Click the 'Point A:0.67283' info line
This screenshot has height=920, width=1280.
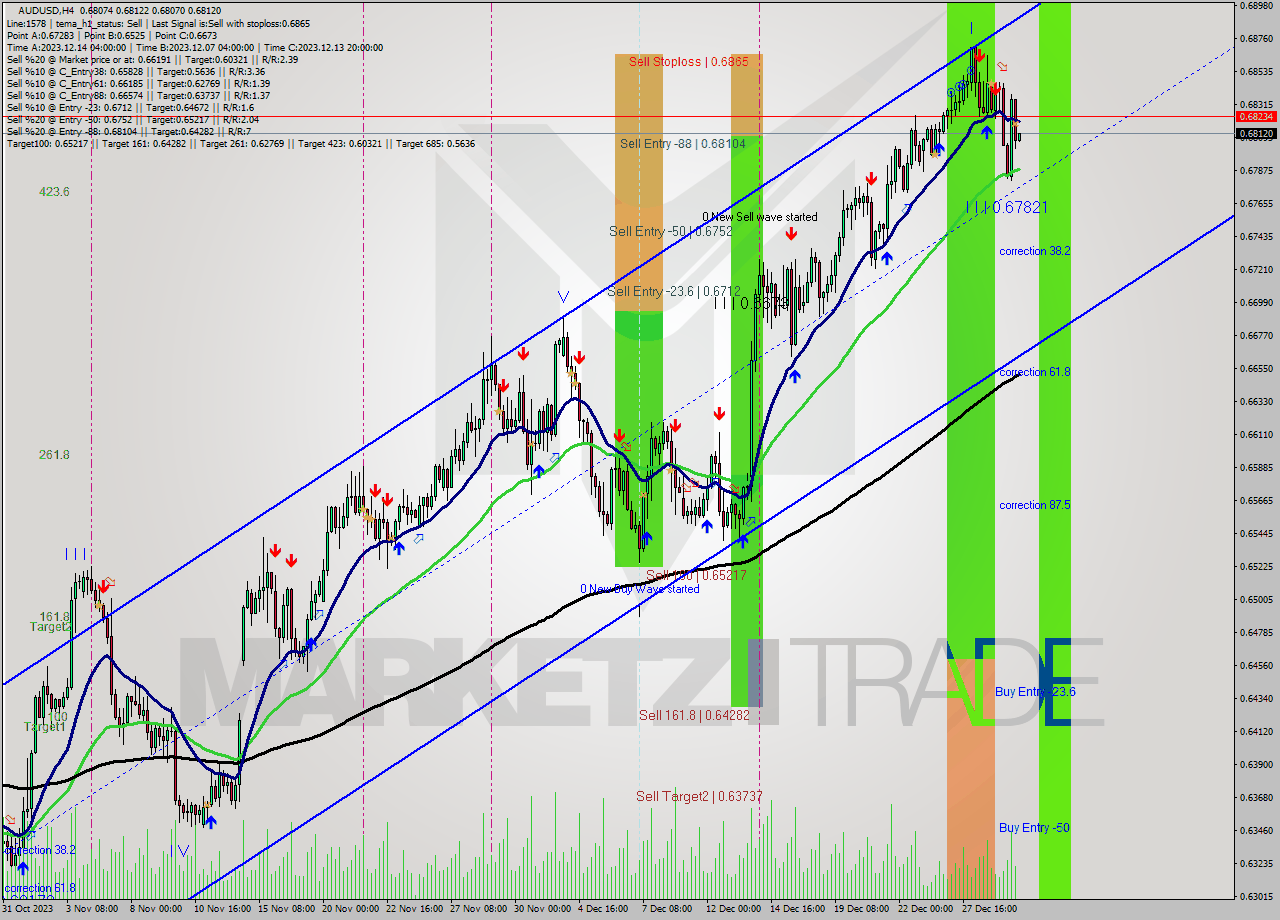coord(112,35)
